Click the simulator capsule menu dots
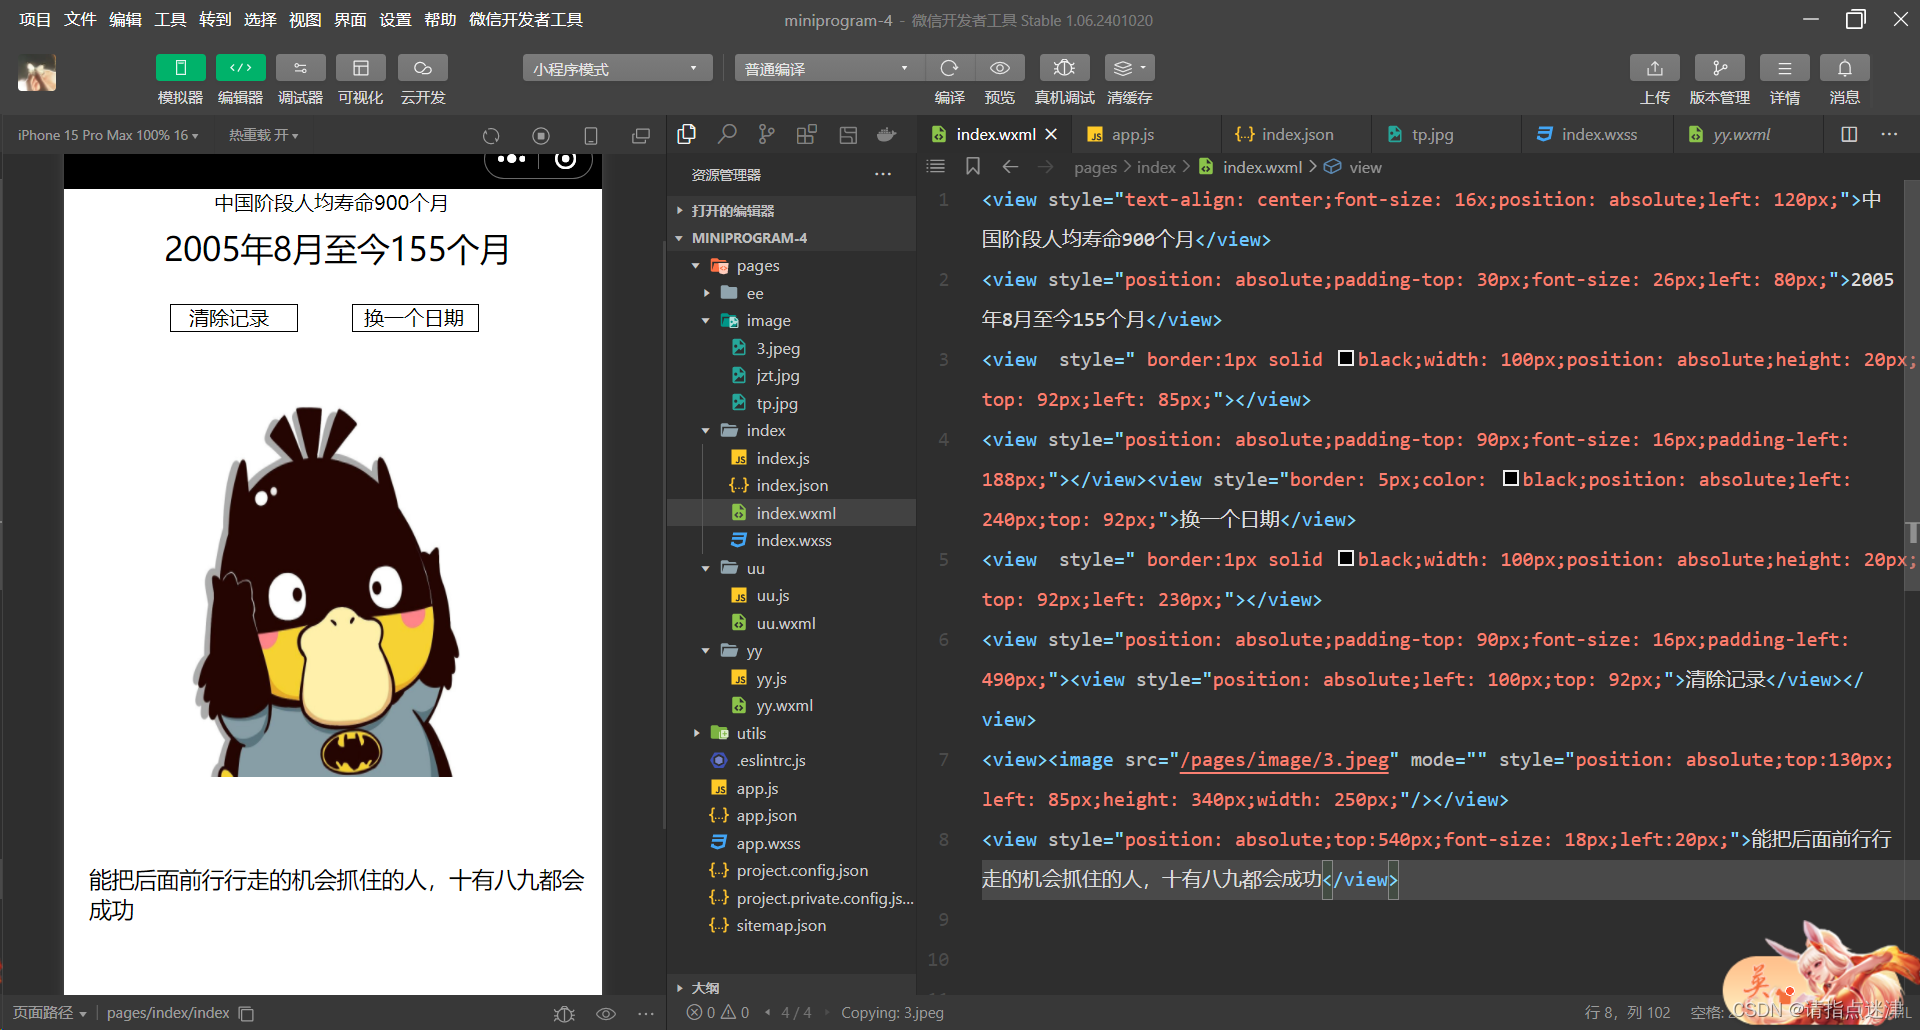The image size is (1920, 1030). (512, 160)
